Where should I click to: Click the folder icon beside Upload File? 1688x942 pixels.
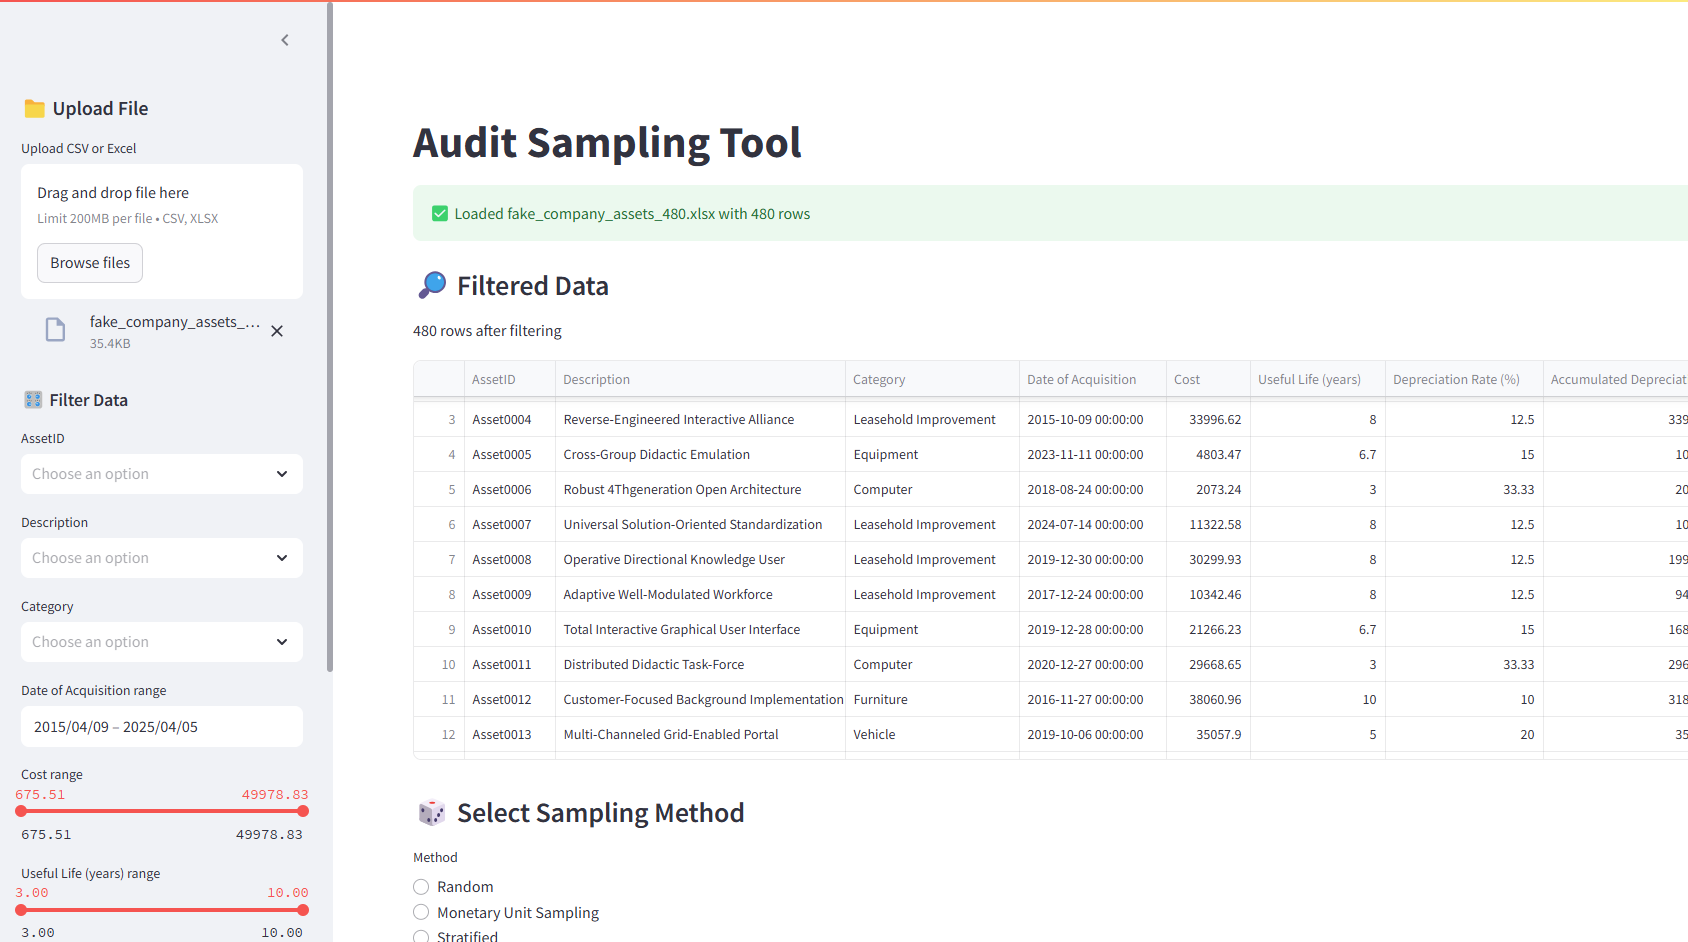point(34,108)
